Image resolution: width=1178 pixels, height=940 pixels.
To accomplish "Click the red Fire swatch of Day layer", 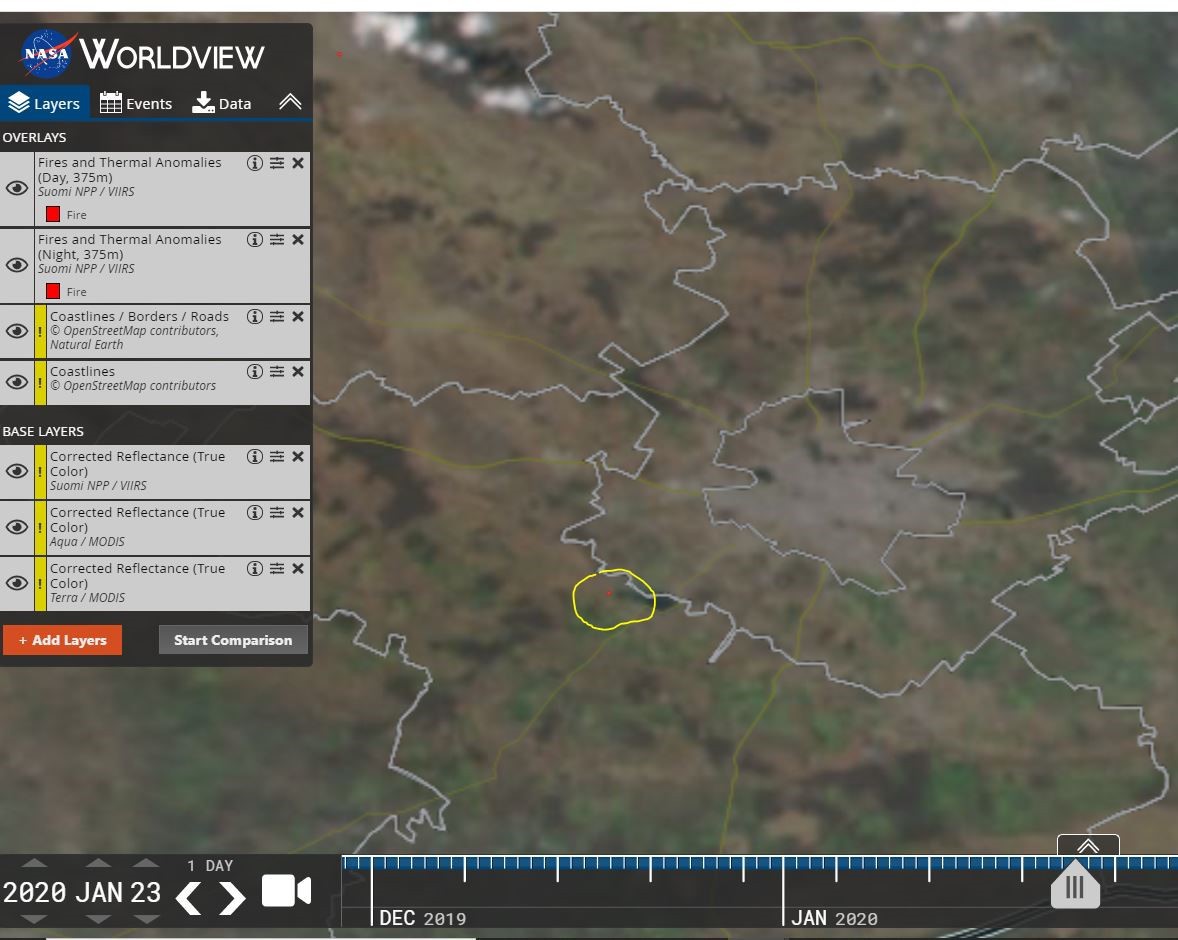I will (x=53, y=214).
